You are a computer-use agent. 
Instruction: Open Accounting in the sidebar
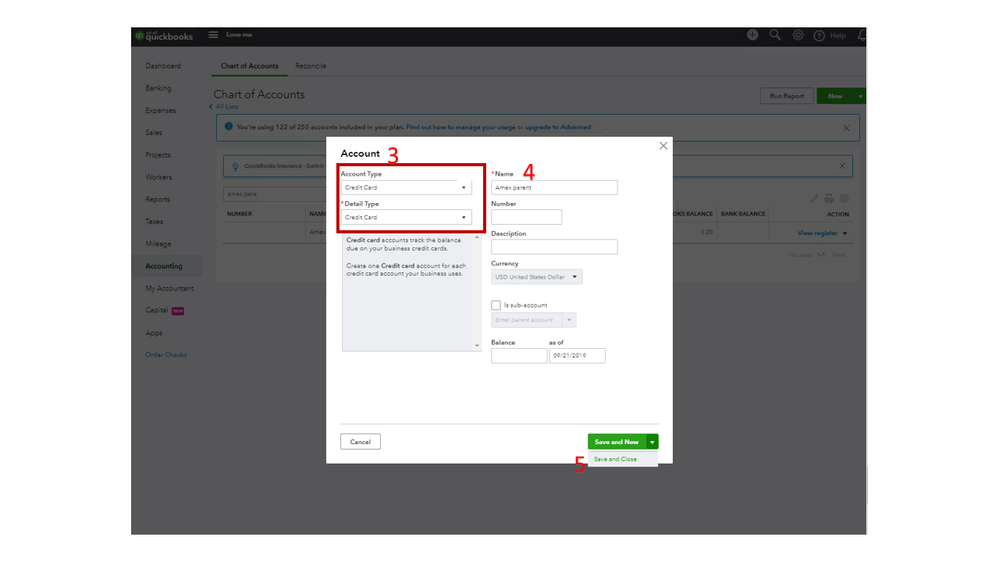[x=164, y=266]
